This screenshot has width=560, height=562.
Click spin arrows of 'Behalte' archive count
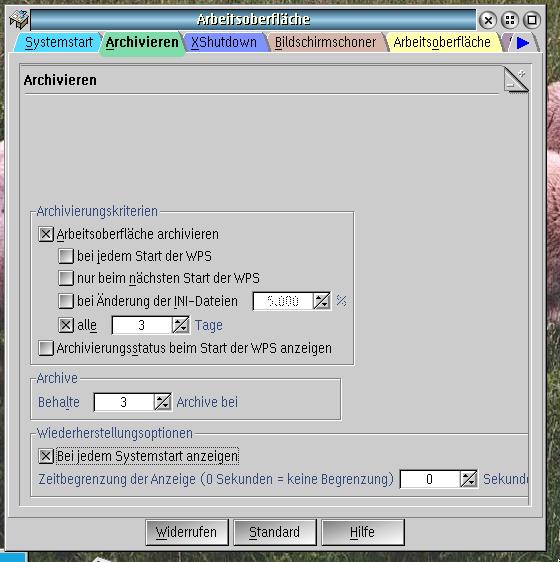(162, 402)
